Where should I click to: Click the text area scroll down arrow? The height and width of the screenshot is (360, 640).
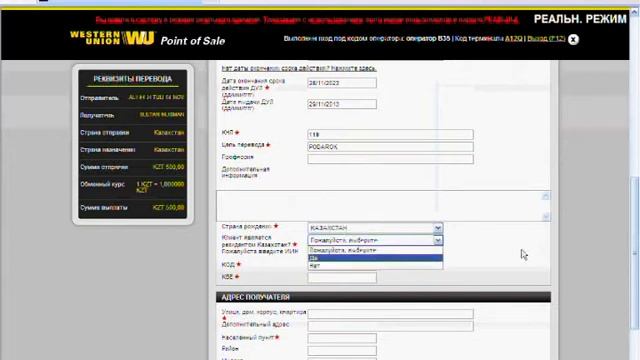[x=546, y=216]
